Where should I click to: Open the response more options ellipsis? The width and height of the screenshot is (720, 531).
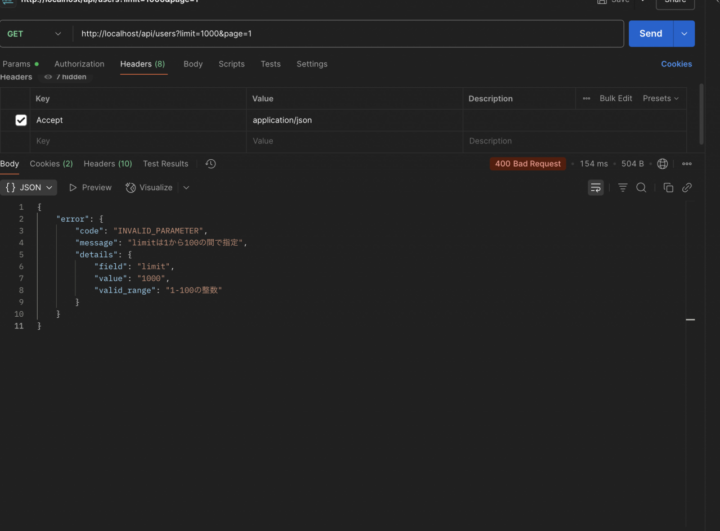686,164
